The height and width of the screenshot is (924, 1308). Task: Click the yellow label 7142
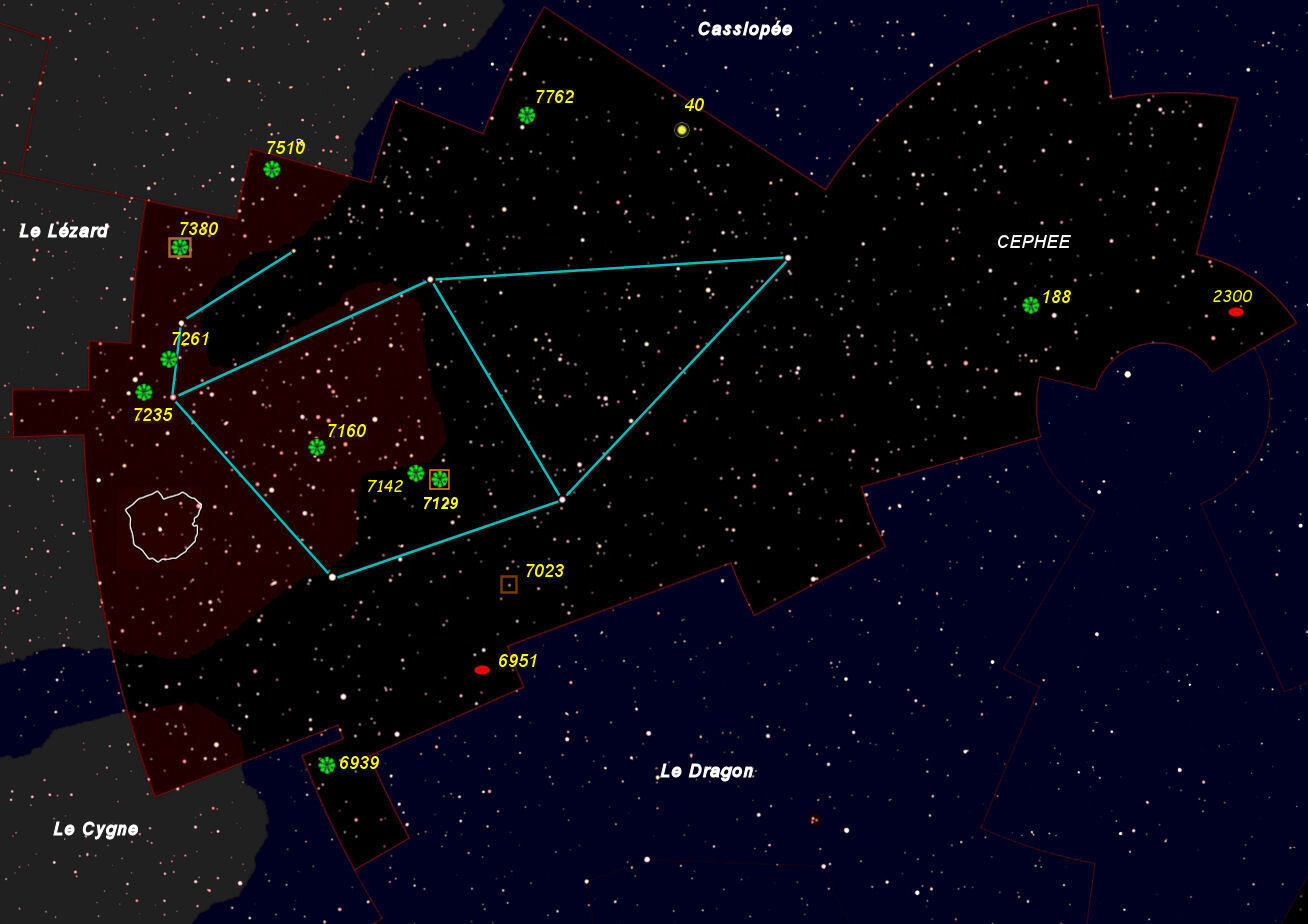385,487
